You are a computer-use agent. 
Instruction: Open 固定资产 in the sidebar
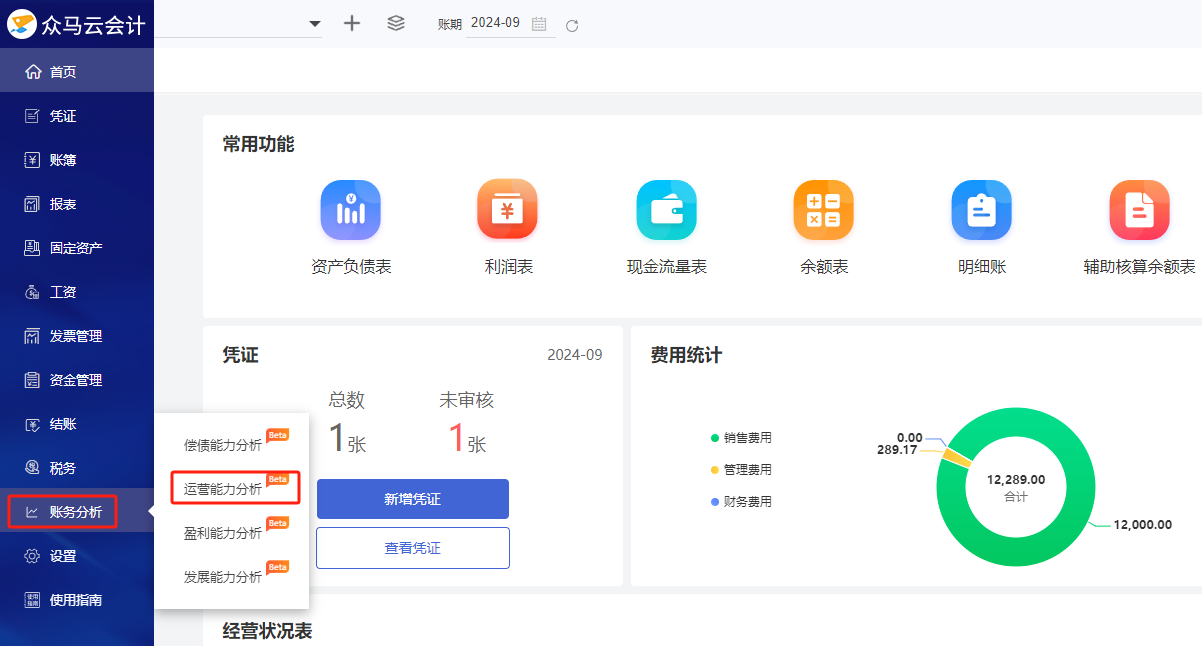[77, 248]
